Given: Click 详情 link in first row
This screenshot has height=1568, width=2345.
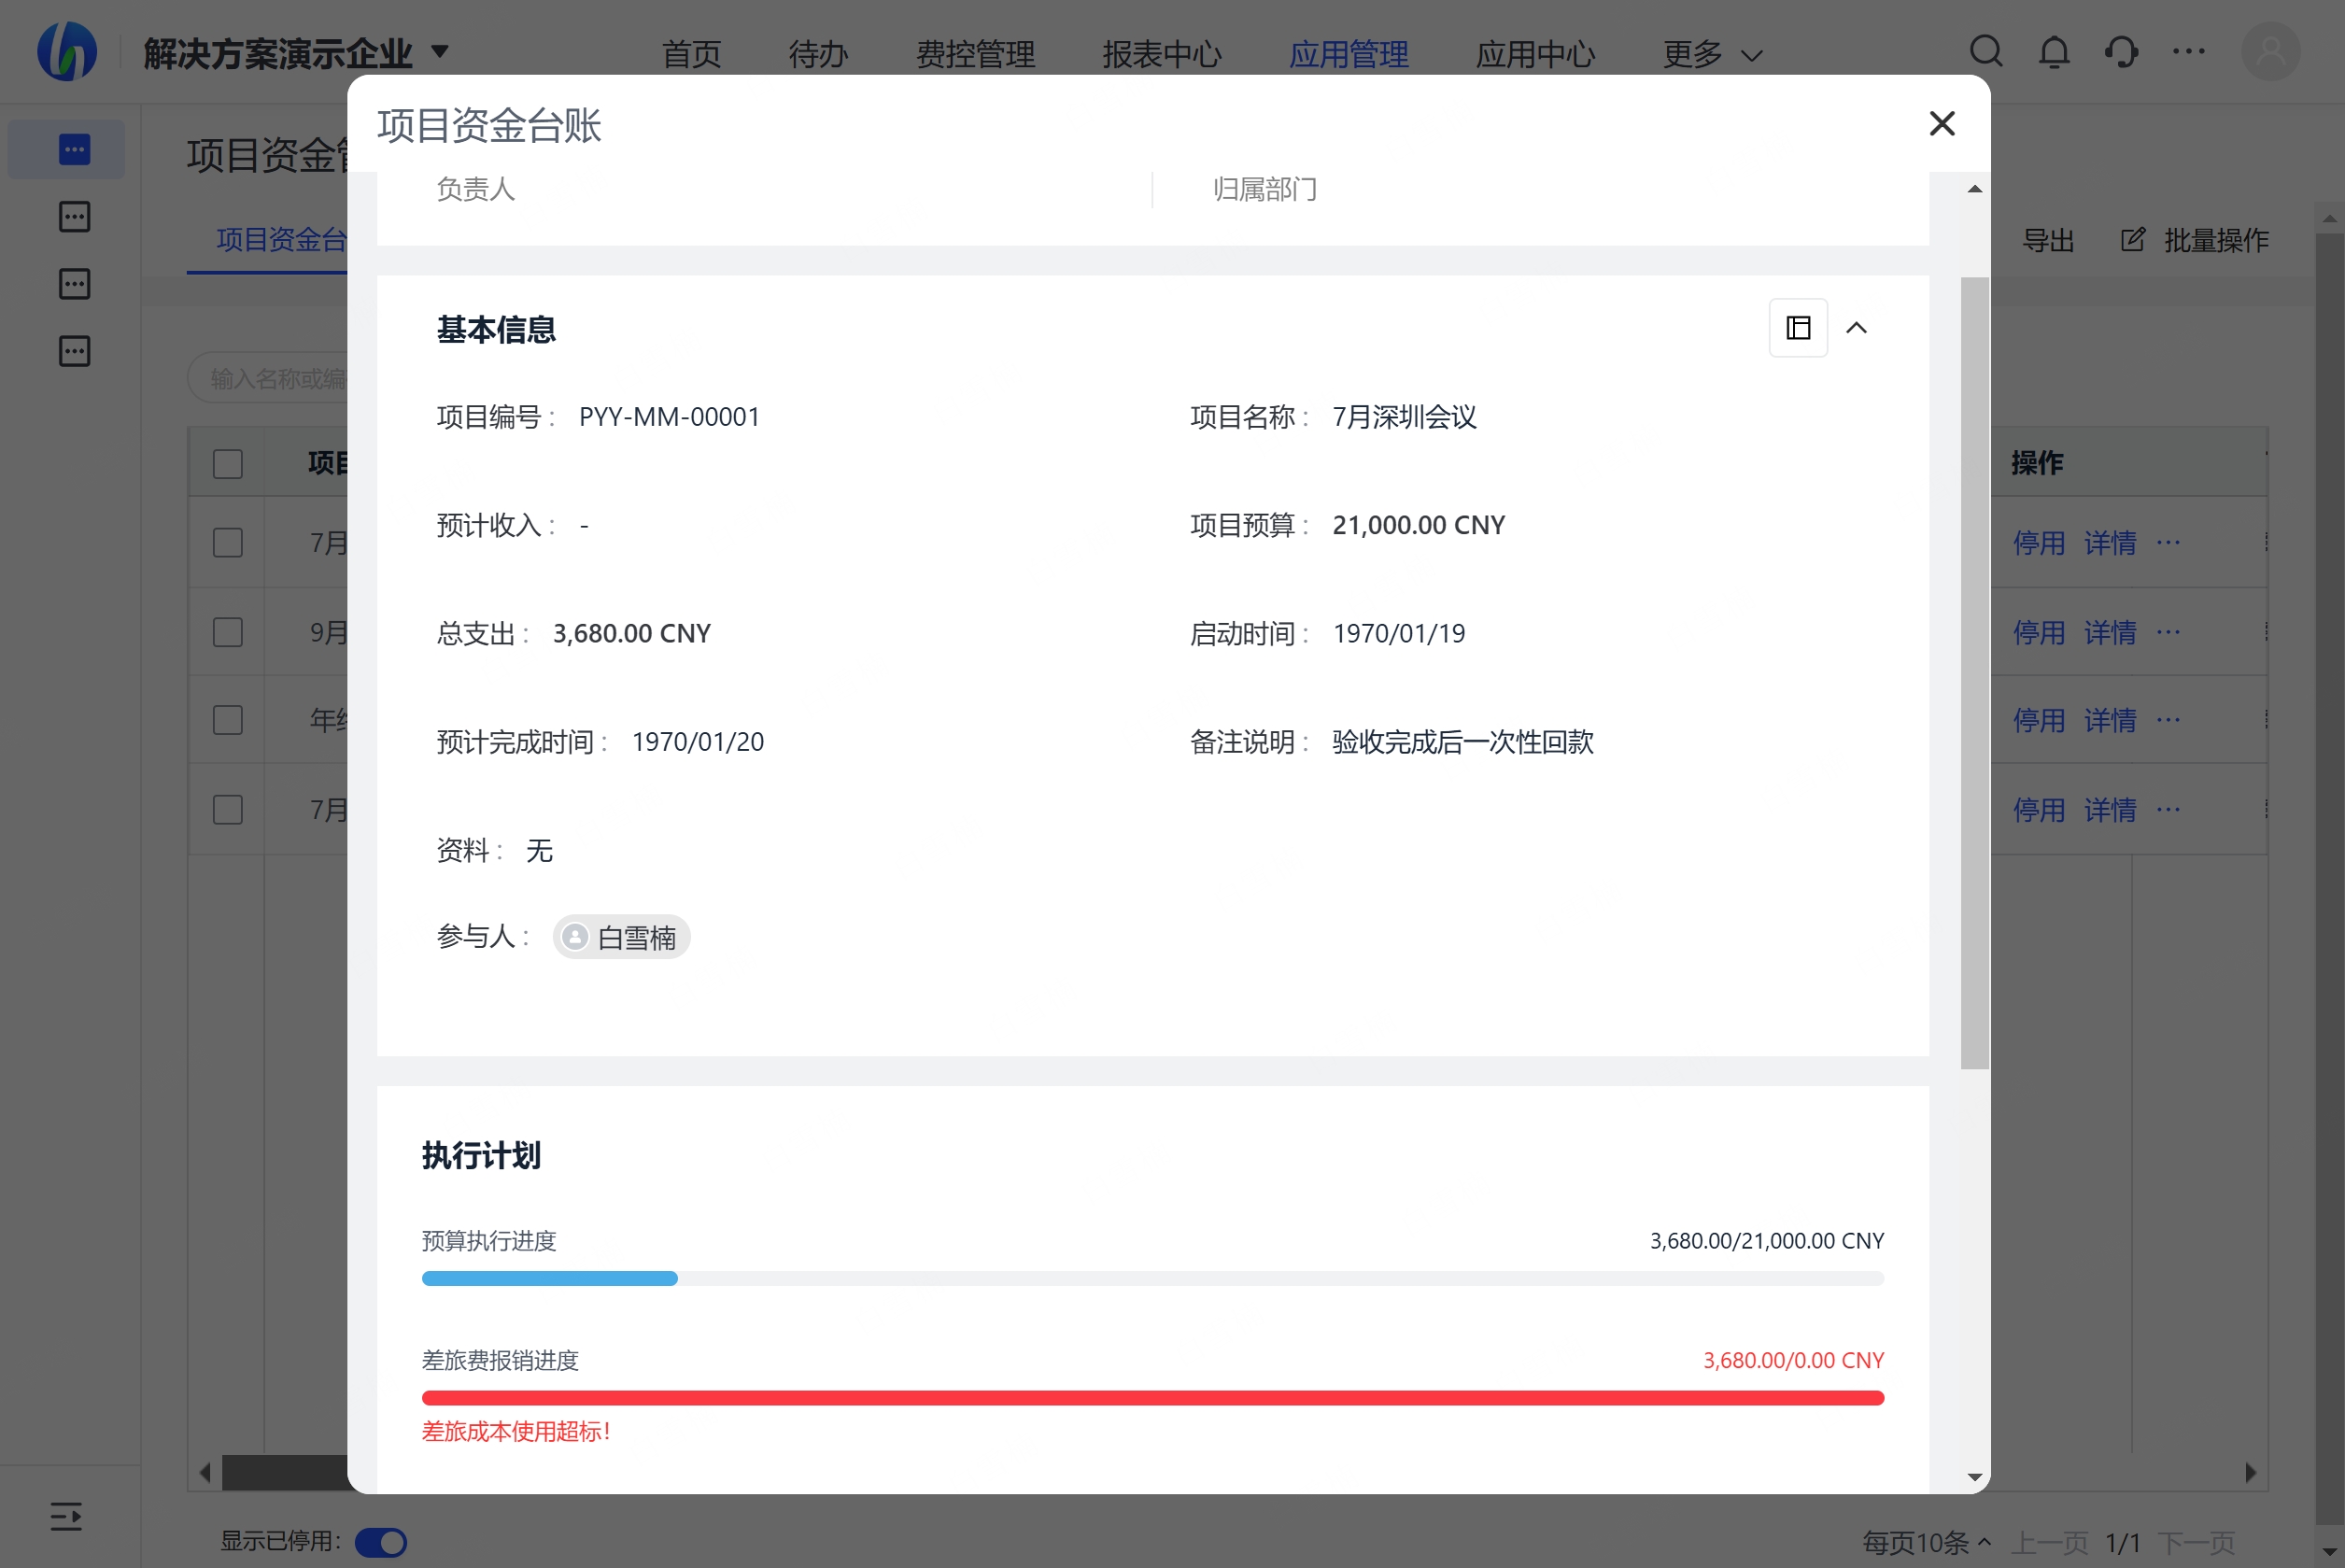Looking at the screenshot, I should click(x=2109, y=543).
